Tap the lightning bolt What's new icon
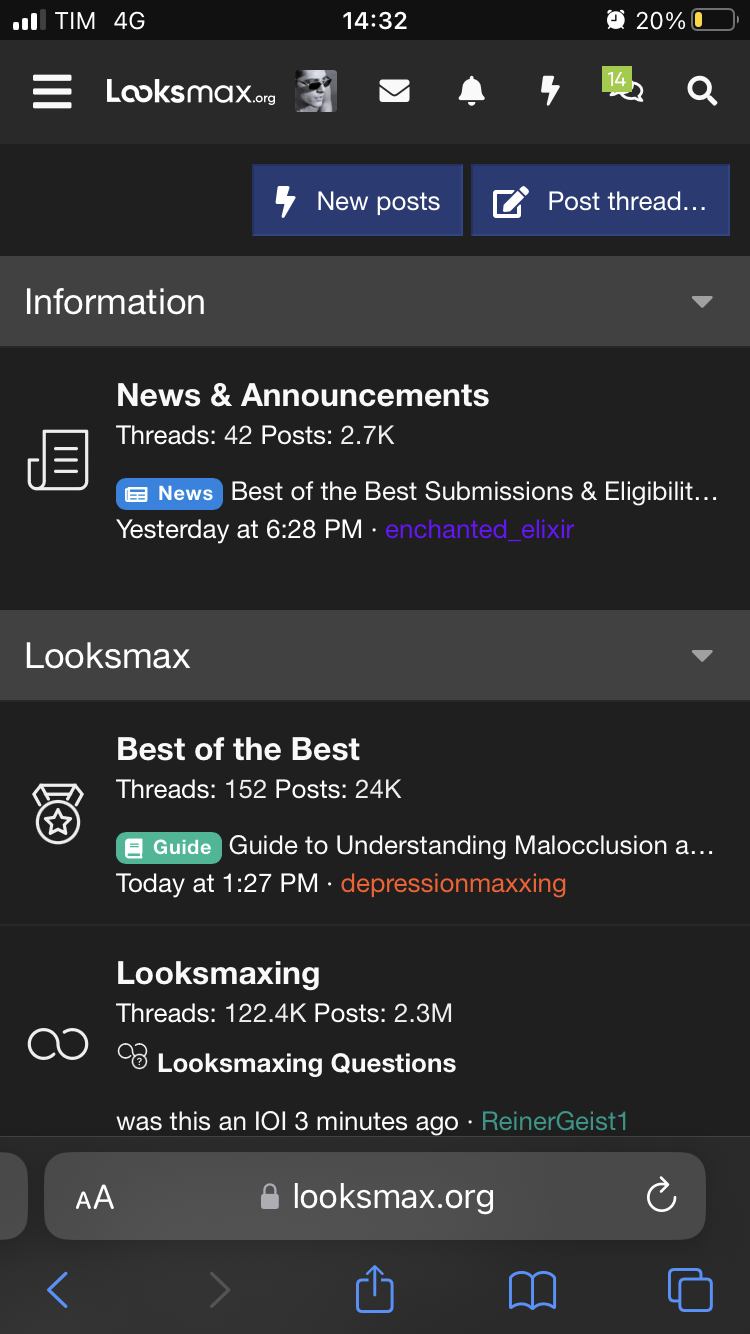 click(x=549, y=92)
